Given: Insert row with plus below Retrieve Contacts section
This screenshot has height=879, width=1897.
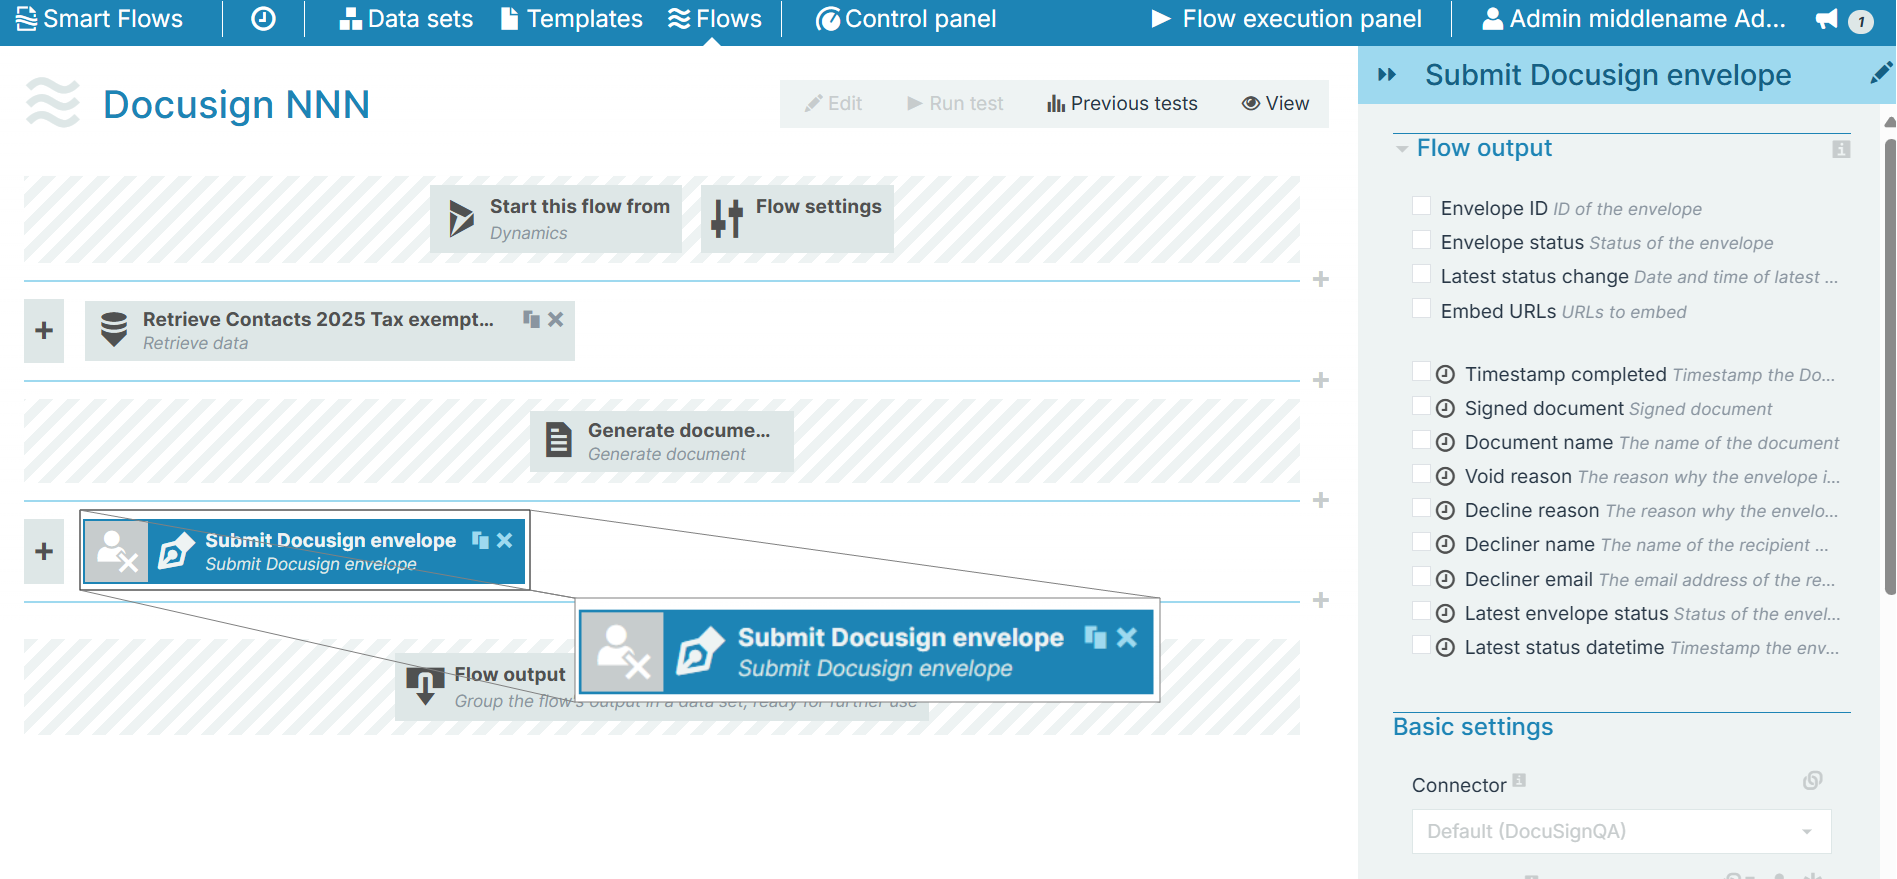Looking at the screenshot, I should click(x=1321, y=380).
